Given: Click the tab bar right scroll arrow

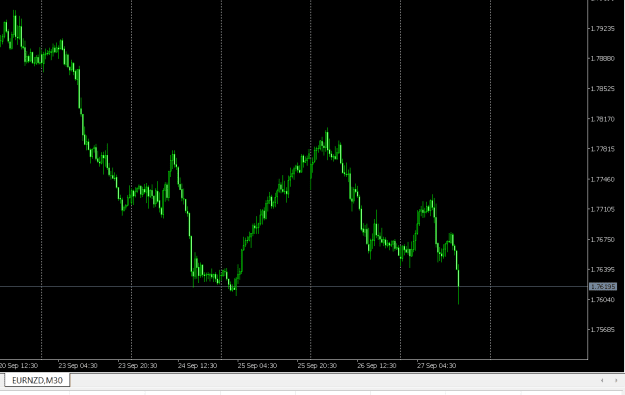Looking at the screenshot, I should tap(616, 381).
